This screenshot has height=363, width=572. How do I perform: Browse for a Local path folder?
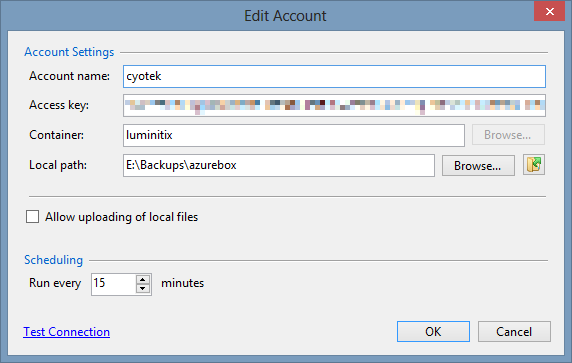(x=478, y=166)
